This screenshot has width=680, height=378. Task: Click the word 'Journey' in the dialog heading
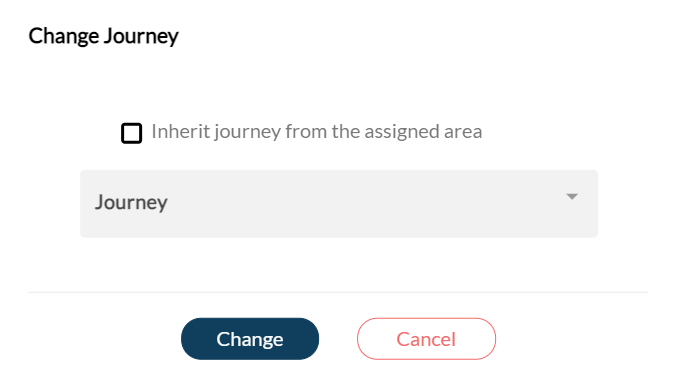pos(141,36)
